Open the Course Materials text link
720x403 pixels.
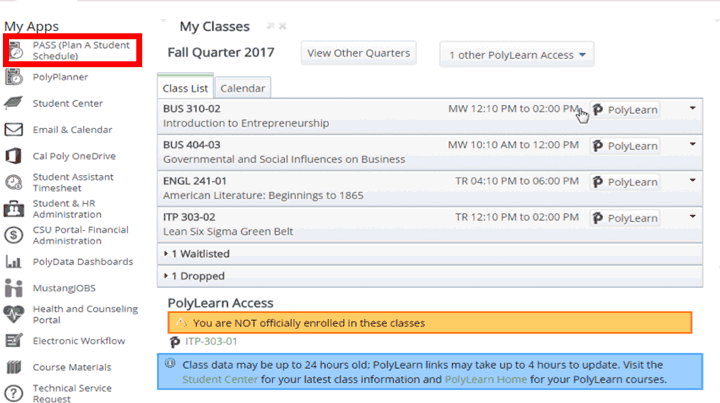point(72,367)
